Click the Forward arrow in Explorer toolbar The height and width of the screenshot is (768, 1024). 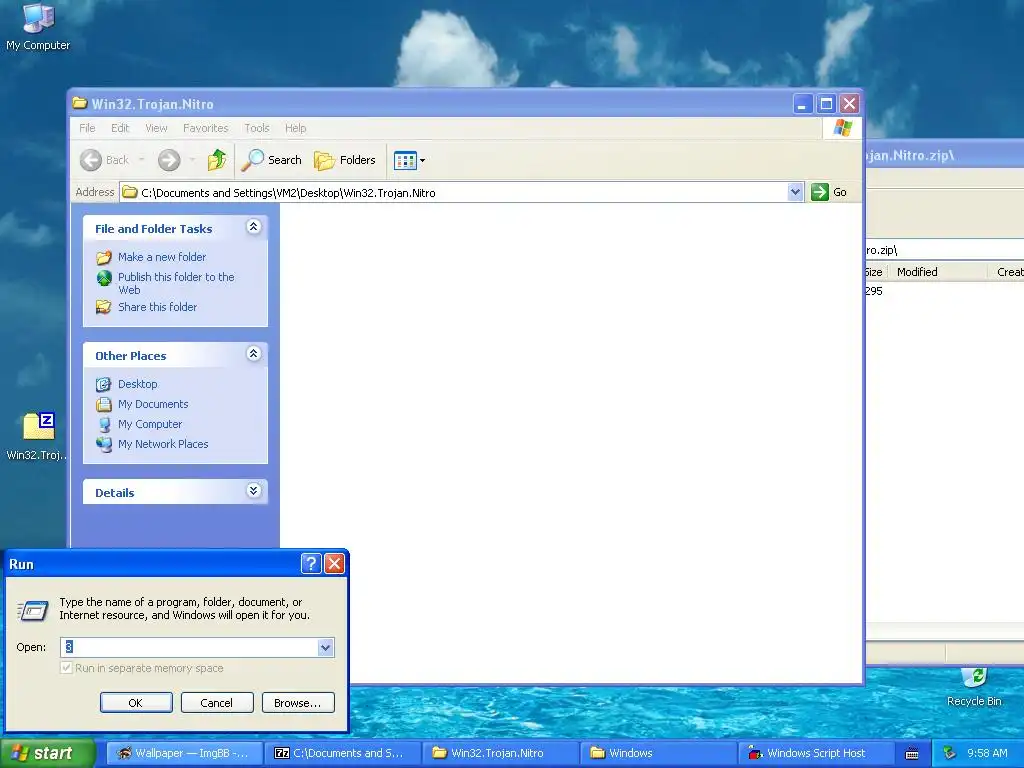point(169,160)
